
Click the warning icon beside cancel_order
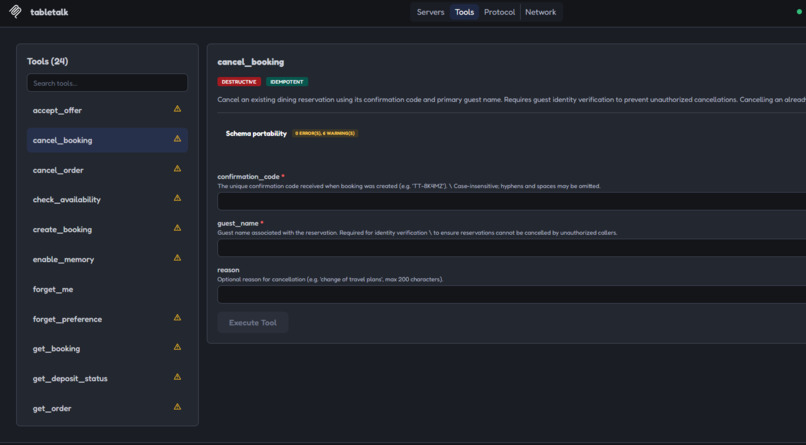[x=177, y=169]
